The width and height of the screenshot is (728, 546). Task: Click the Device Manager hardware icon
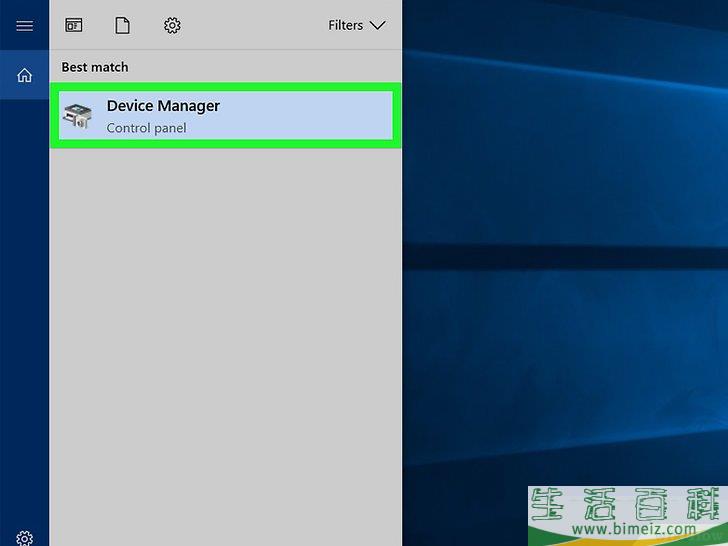[78, 117]
